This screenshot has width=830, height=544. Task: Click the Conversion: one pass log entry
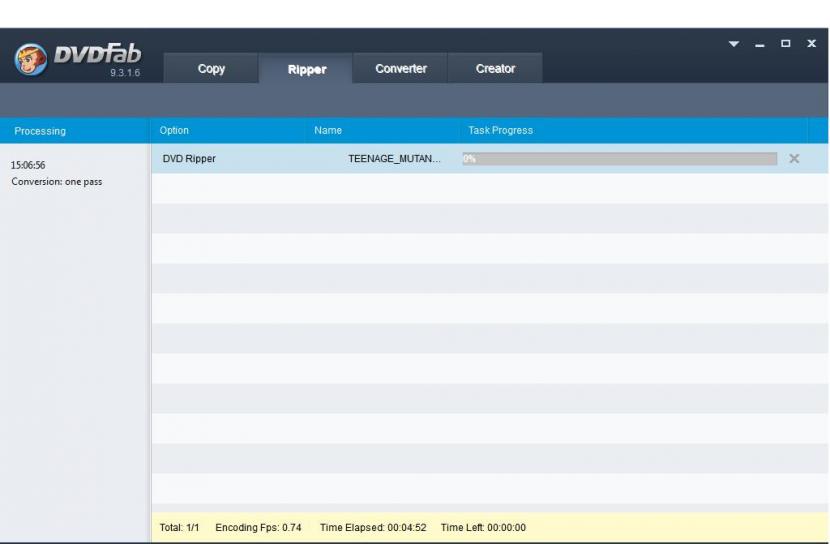click(x=57, y=182)
